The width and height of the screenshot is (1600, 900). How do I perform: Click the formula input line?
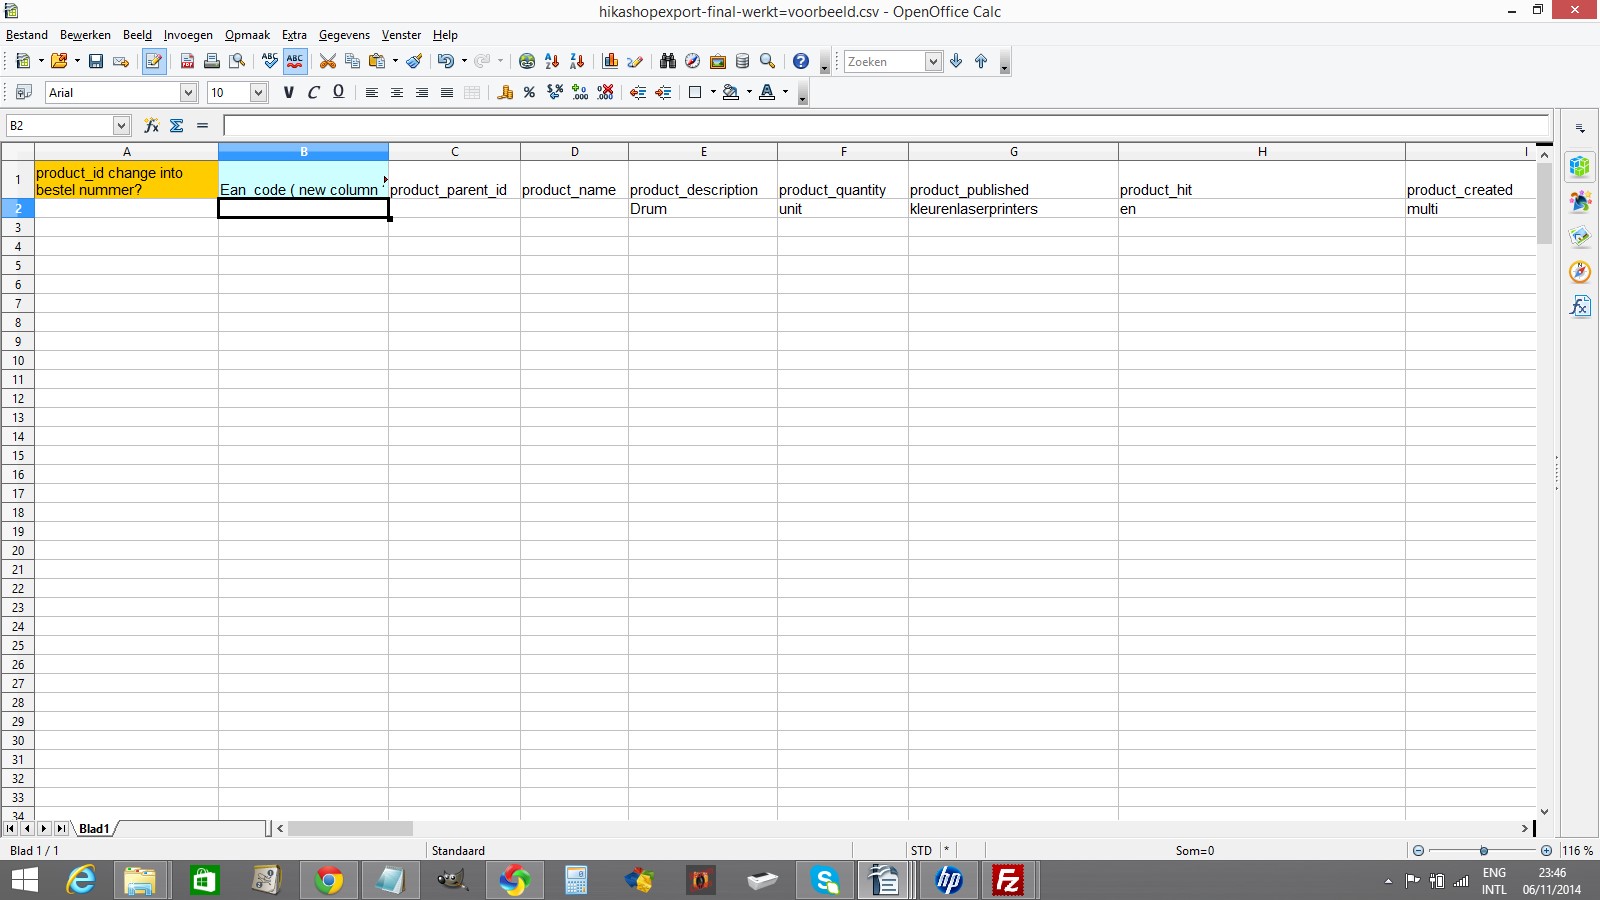[x=886, y=125]
